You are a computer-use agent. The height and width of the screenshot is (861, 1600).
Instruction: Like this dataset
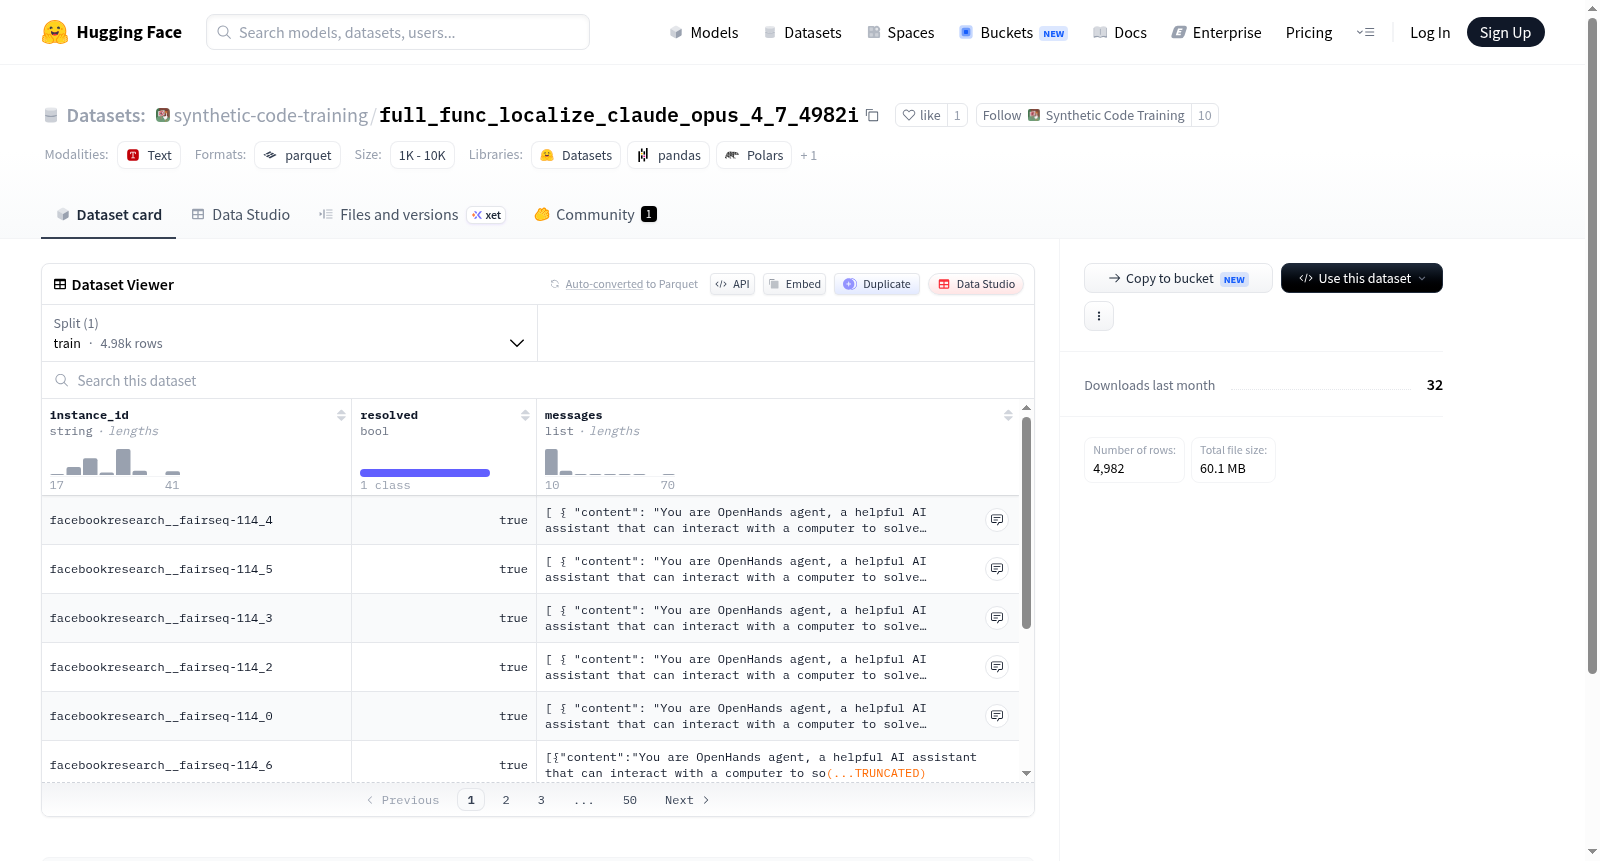click(x=921, y=115)
